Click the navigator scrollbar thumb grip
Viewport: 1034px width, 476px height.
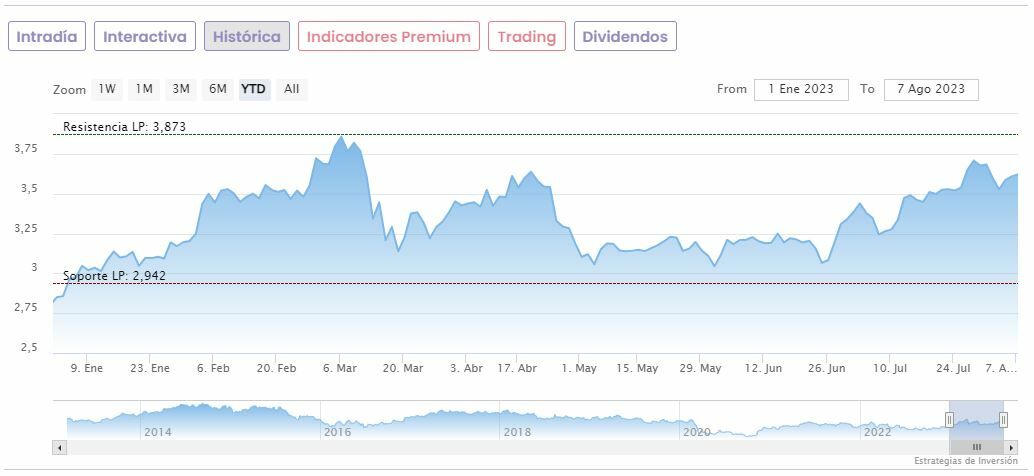(977, 447)
